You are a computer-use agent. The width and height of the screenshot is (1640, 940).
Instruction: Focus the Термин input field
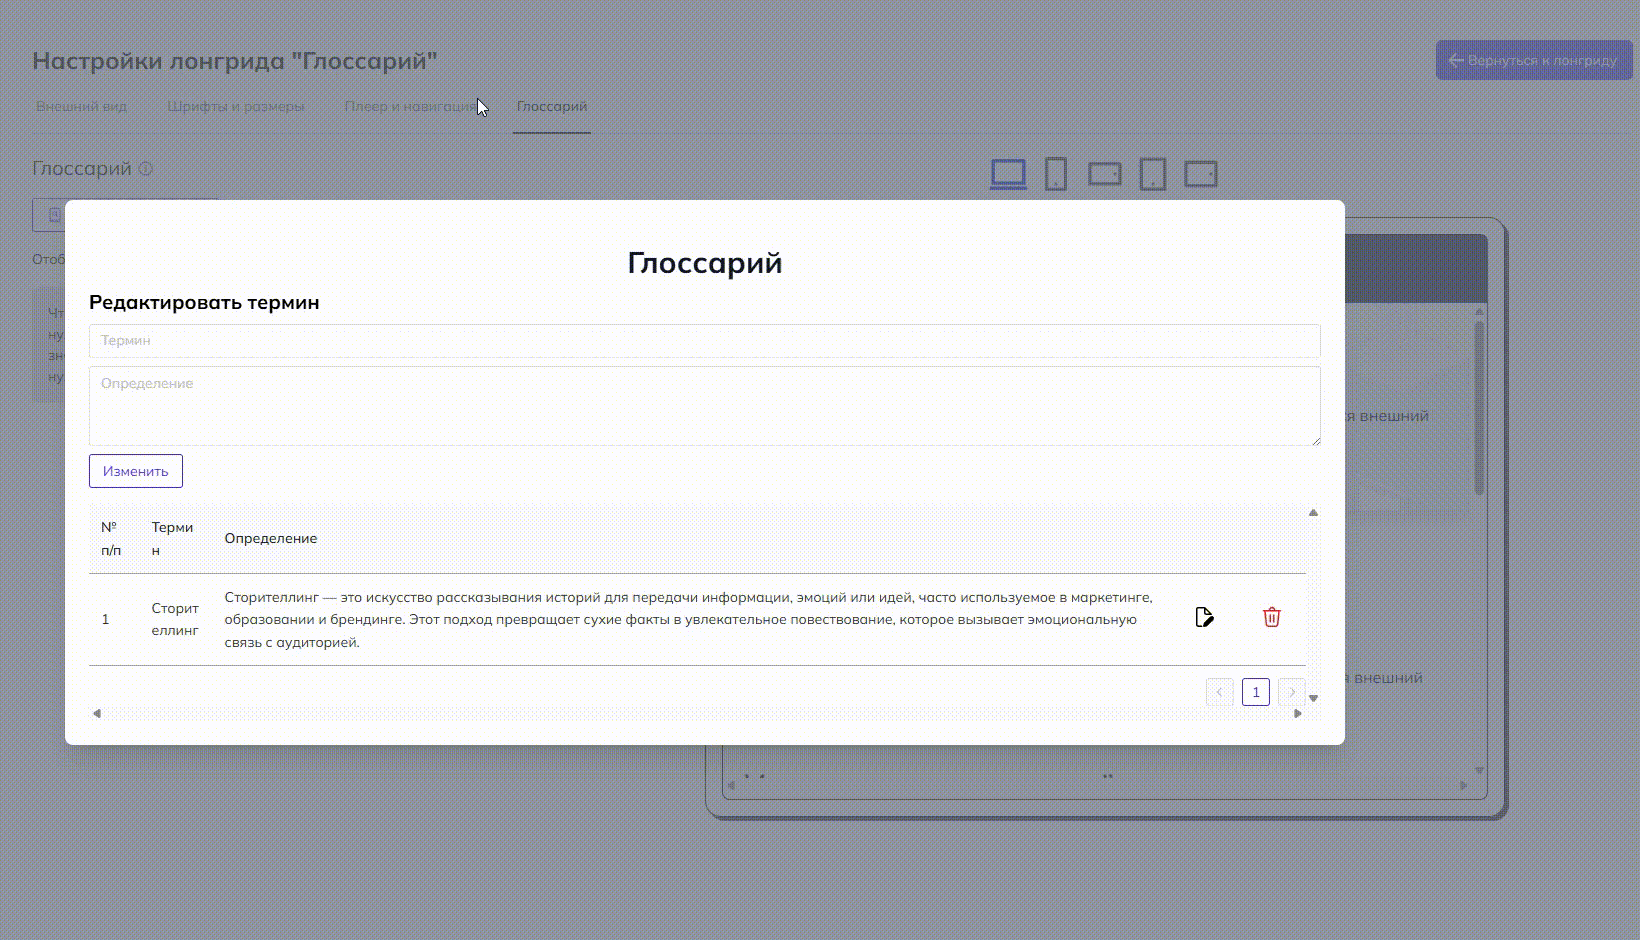pyautogui.click(x=704, y=341)
